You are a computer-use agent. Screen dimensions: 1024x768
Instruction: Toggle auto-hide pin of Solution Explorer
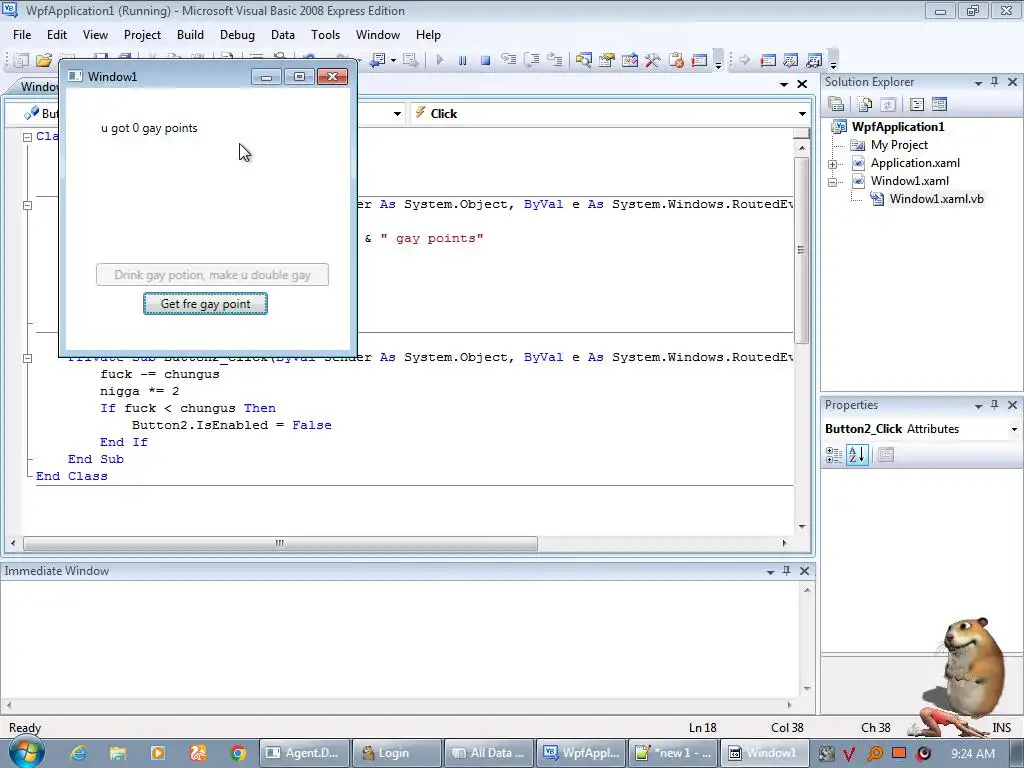point(995,82)
